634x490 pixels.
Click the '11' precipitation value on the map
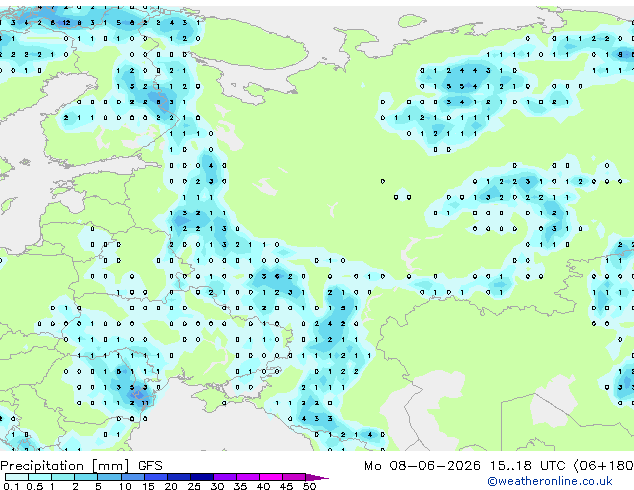145,403
